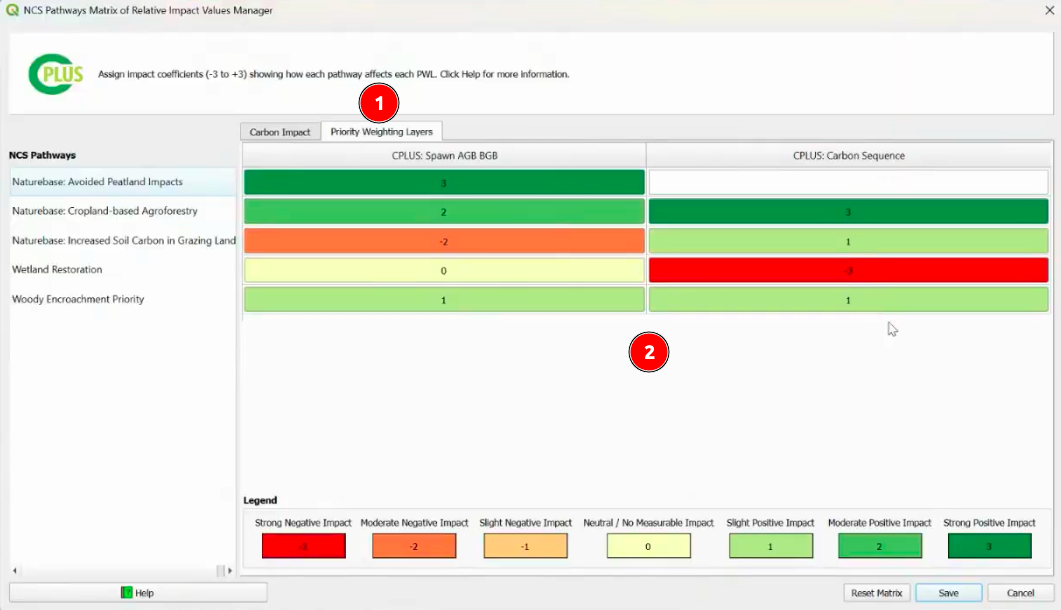Select the Neutral / No Measurable Impact swatch
The image size is (1061, 610).
tap(648, 545)
